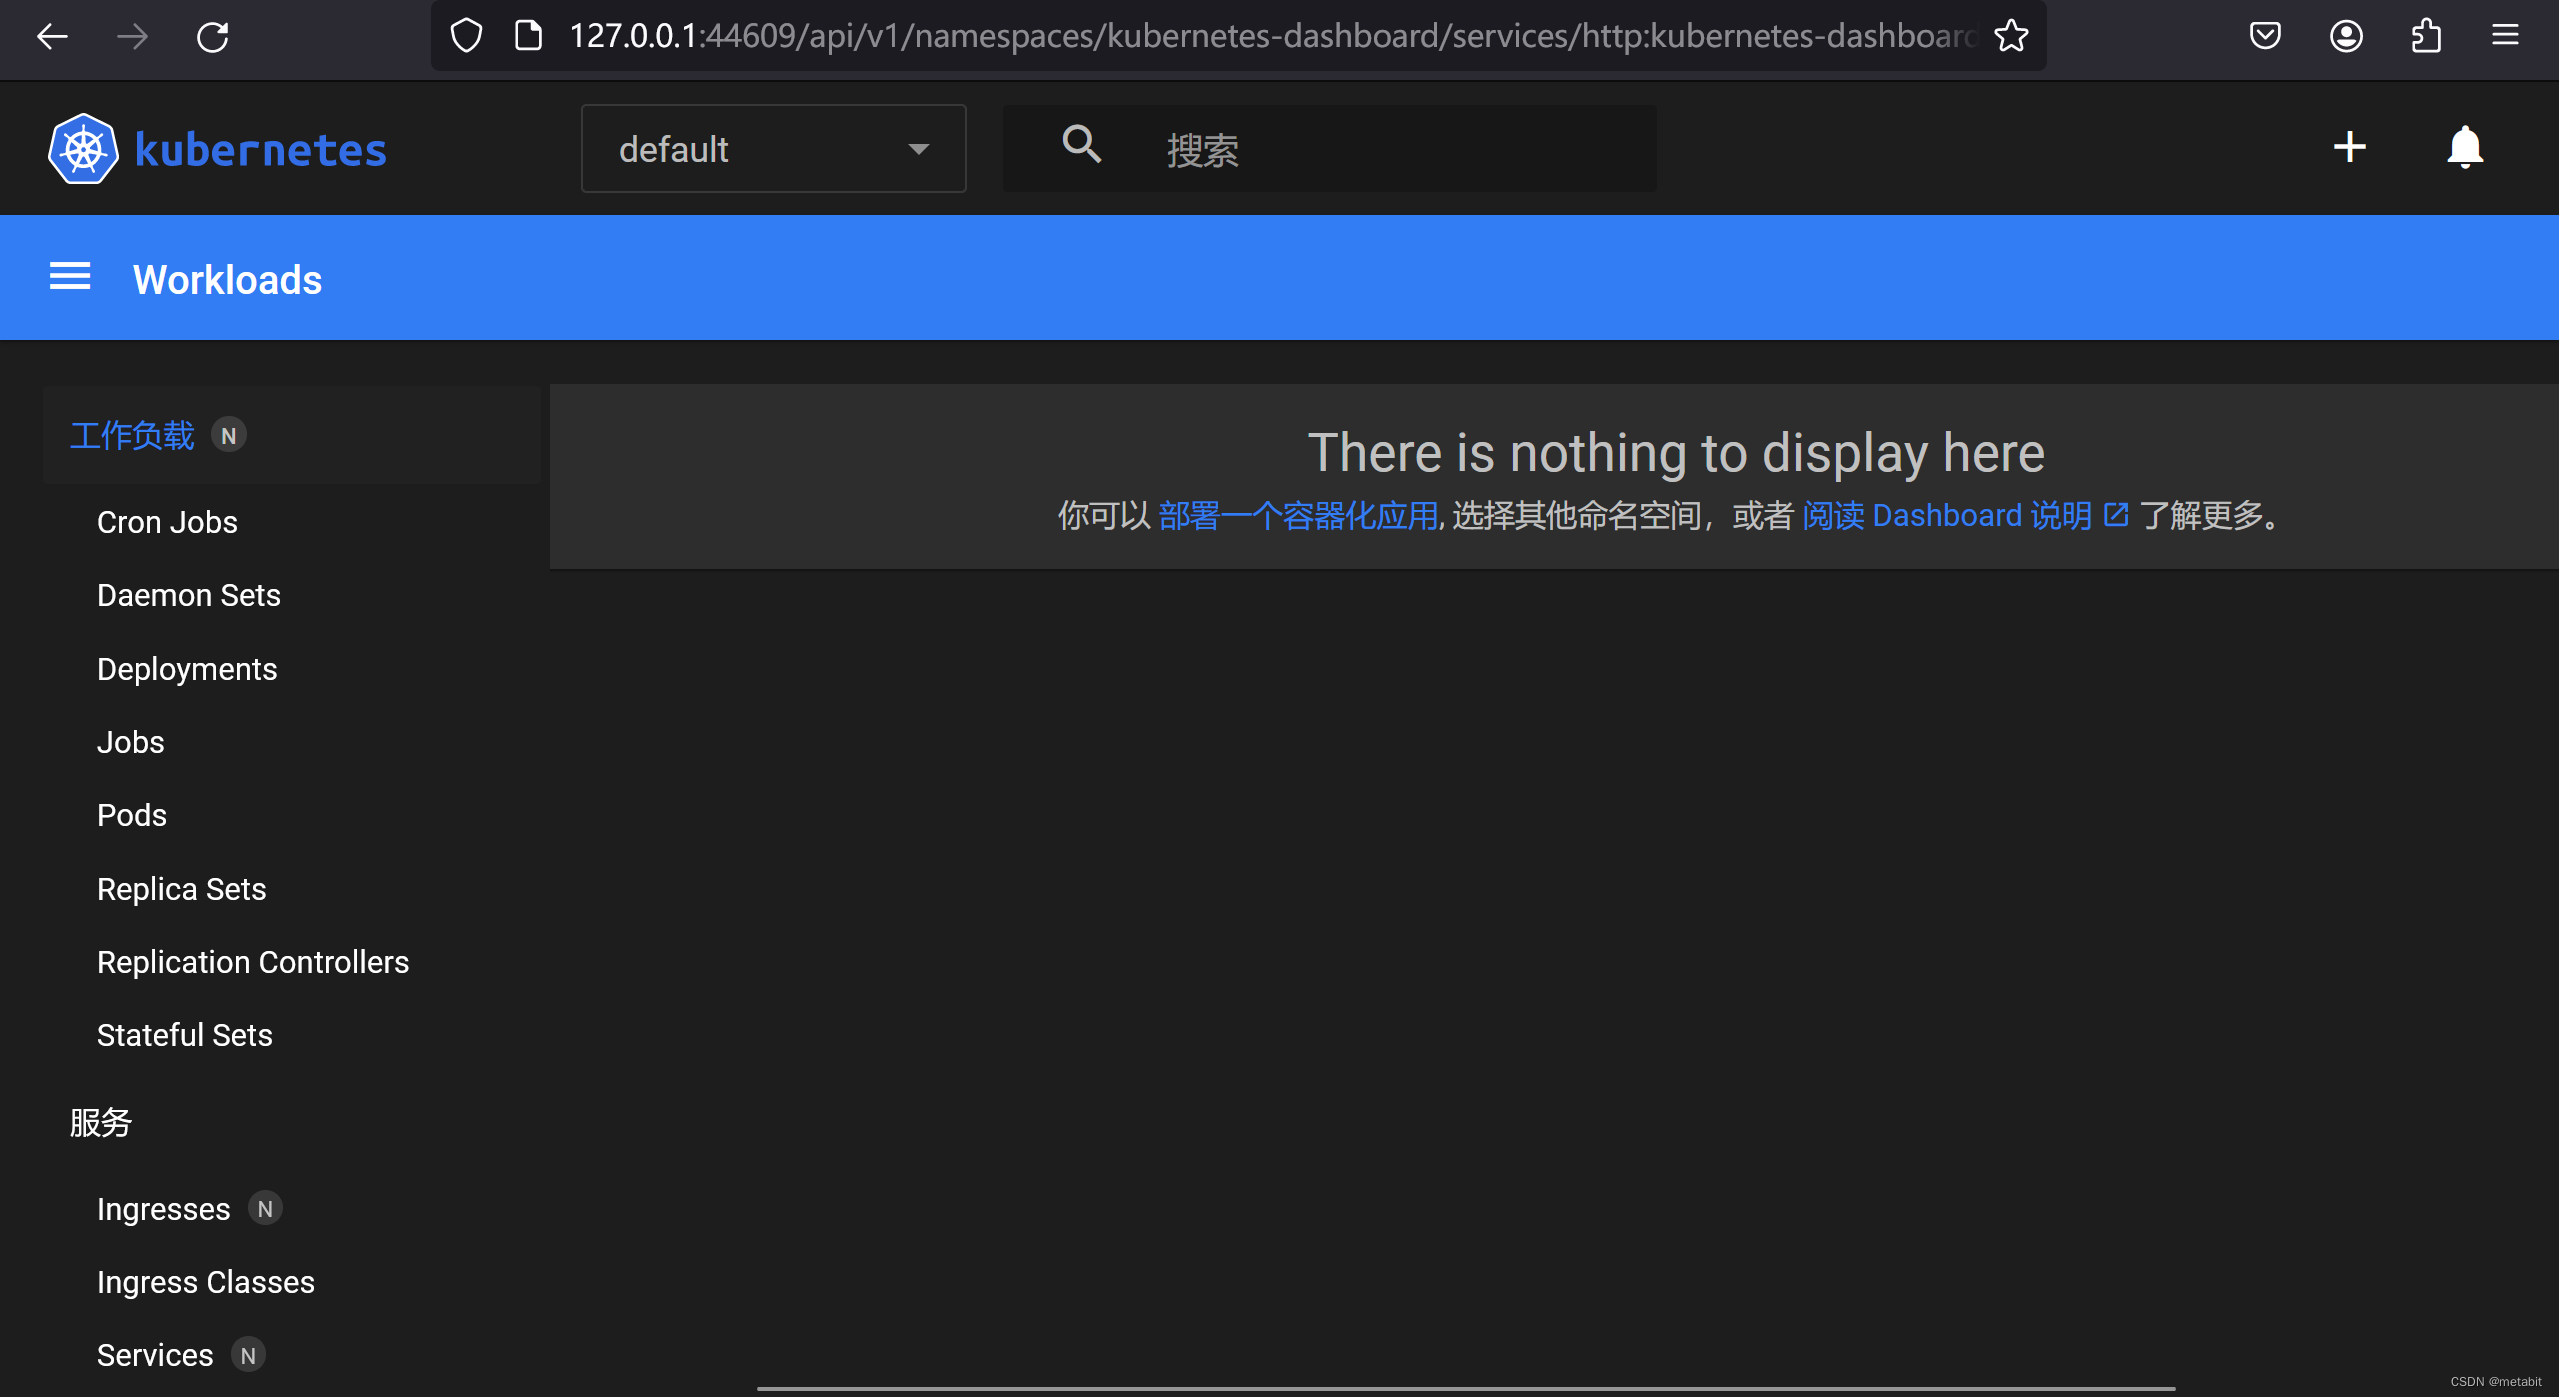Click the kubernetes wordmark link
The width and height of the screenshot is (2559, 1397).
tap(260, 150)
